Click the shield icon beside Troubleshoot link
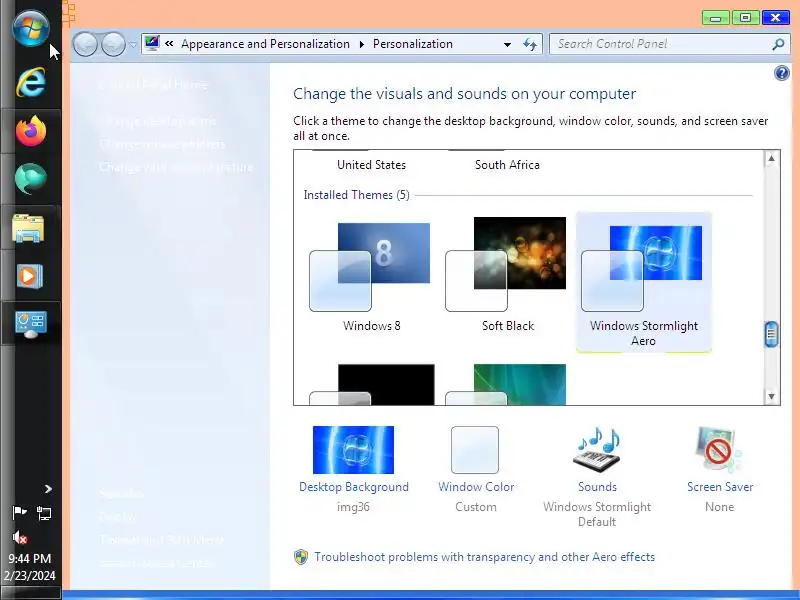Screen dimensions: 800x600 (301, 557)
